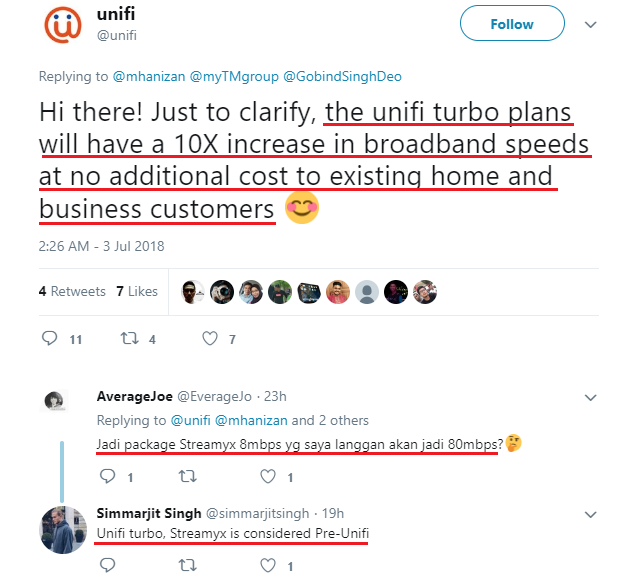Reply to AverageJoe's Streamyx comment
638x580 pixels.
click(107, 476)
